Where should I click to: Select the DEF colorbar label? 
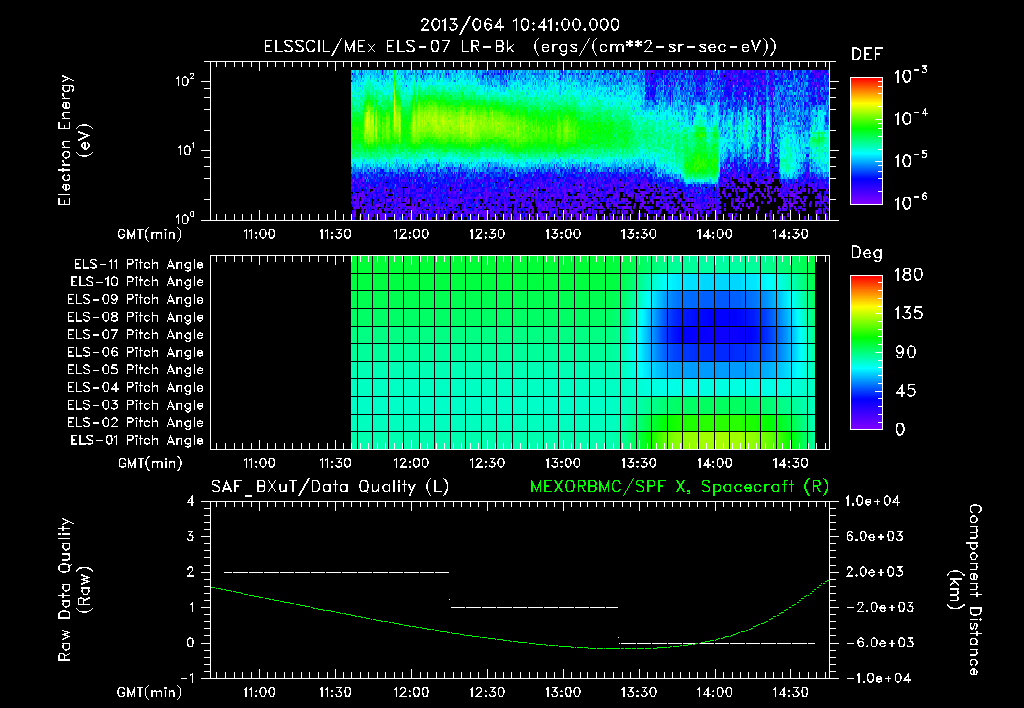(867, 55)
